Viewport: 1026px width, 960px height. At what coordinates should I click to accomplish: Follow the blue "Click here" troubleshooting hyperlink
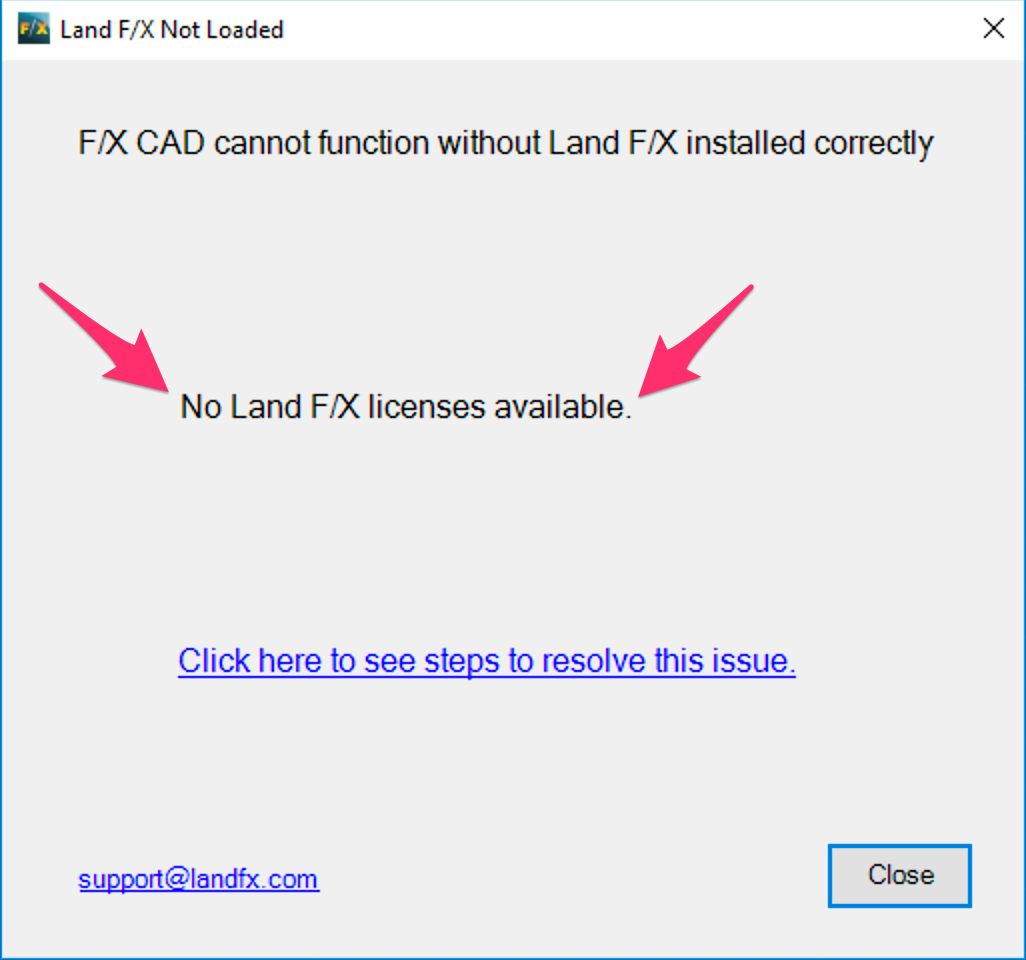(487, 661)
